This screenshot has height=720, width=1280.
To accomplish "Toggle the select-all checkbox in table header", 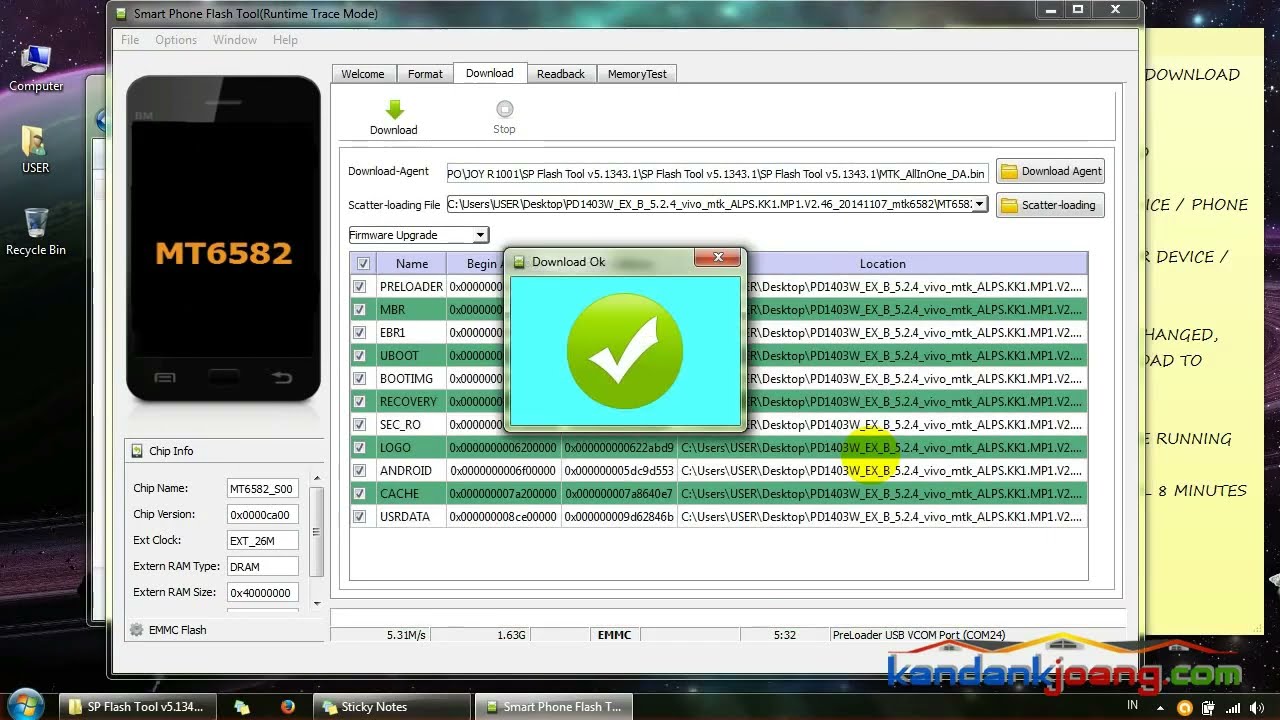I will (363, 264).
